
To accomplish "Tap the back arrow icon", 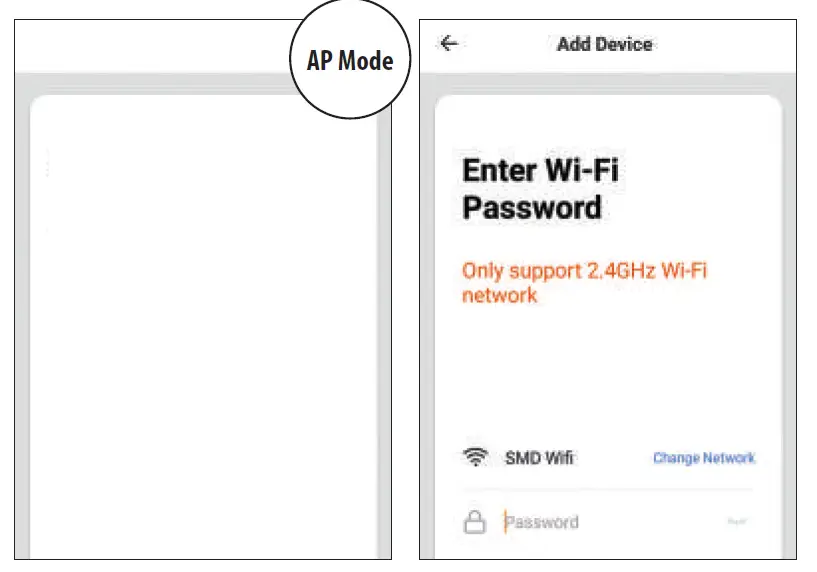I will pyautogui.click(x=449, y=44).
